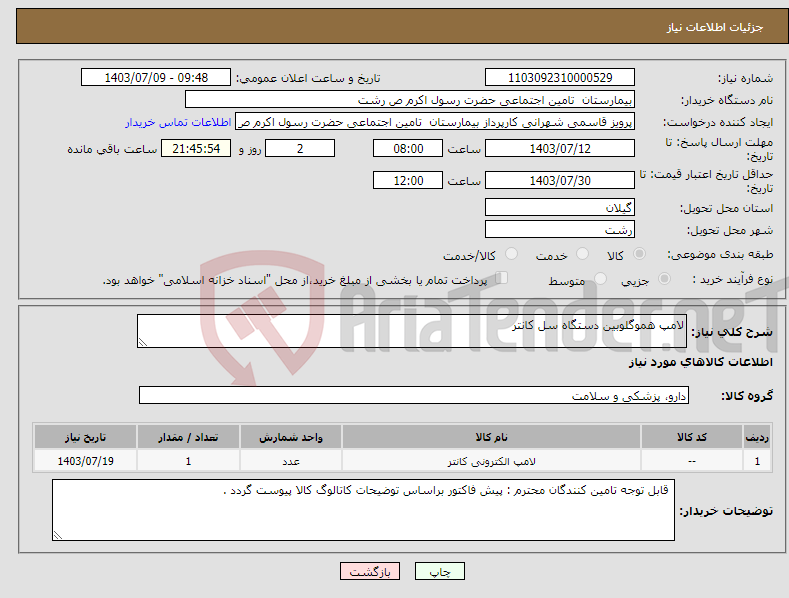The width and height of the screenshot is (789, 598).
Task: Click the ردیف column header
Action: [757, 437]
